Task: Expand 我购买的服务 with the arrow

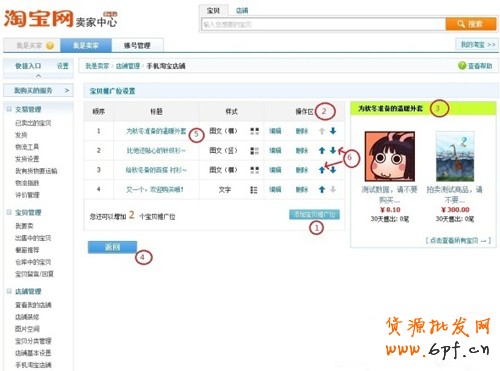Action: pos(67,90)
